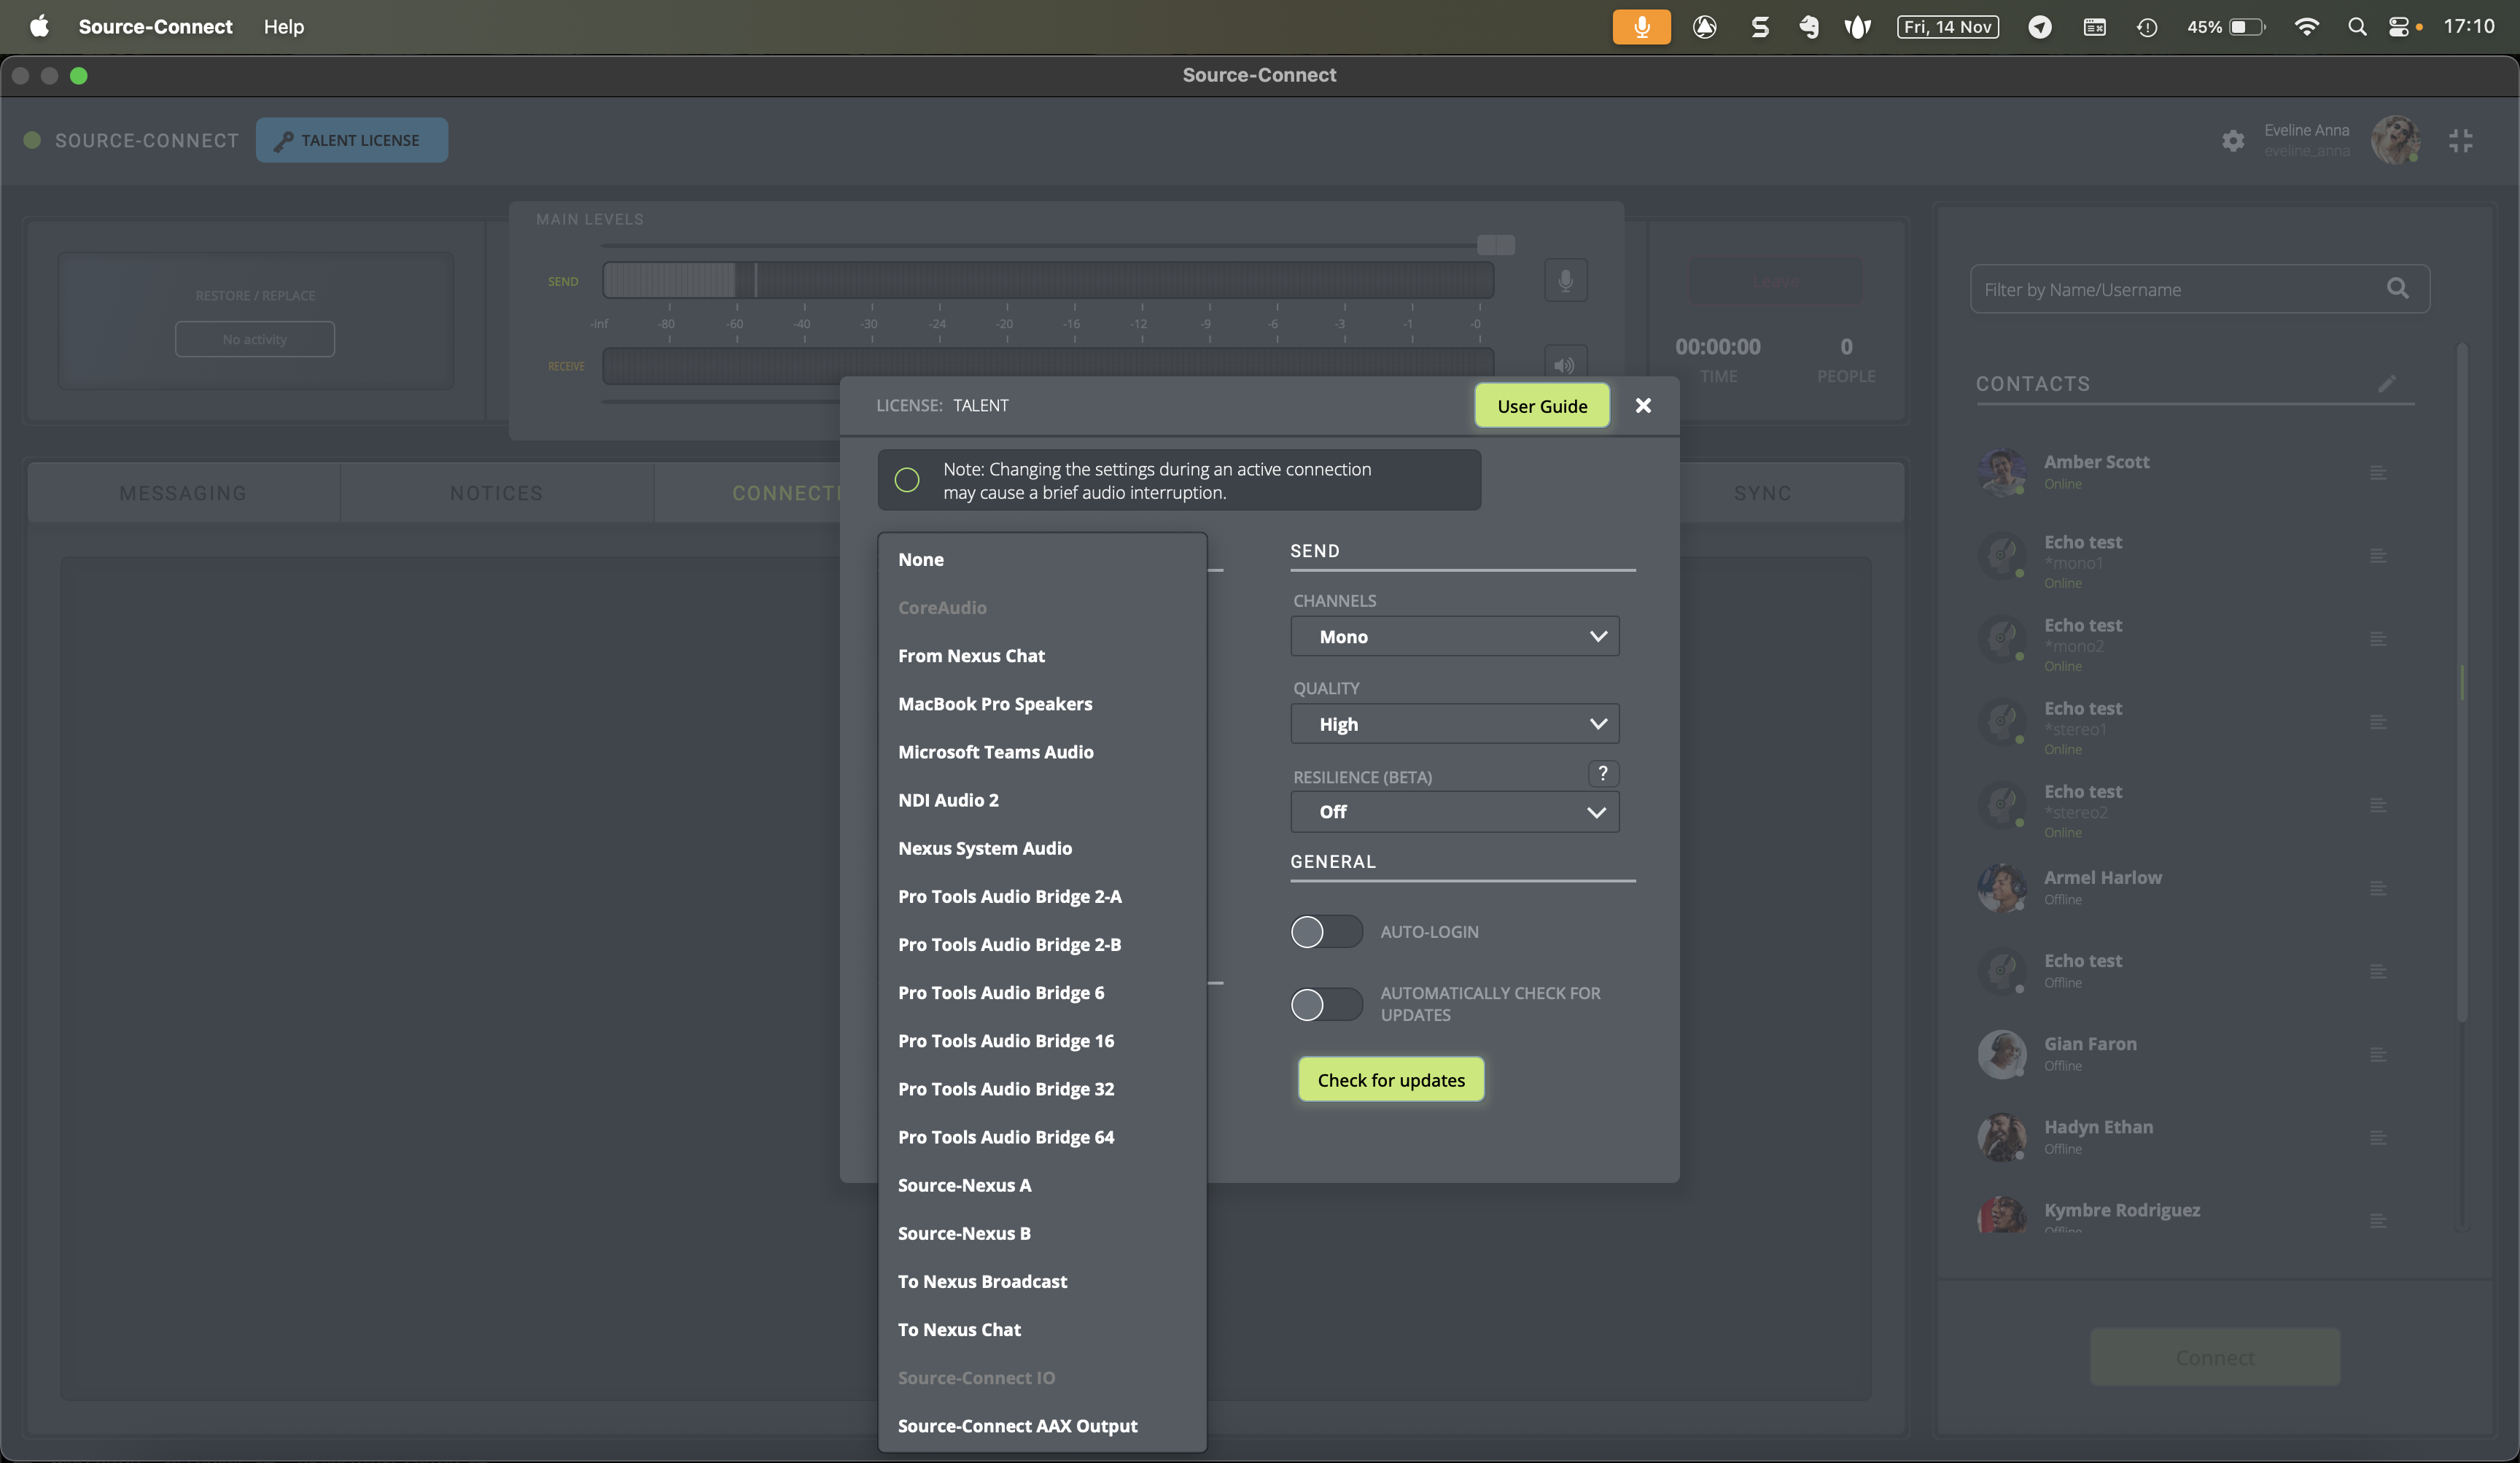Click the circle beside the settings note
The height and width of the screenshot is (1463, 2520).
tap(907, 480)
